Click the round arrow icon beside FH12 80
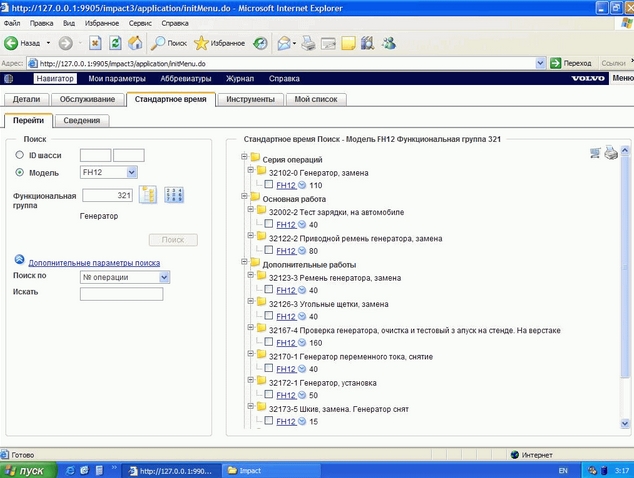 302,251
